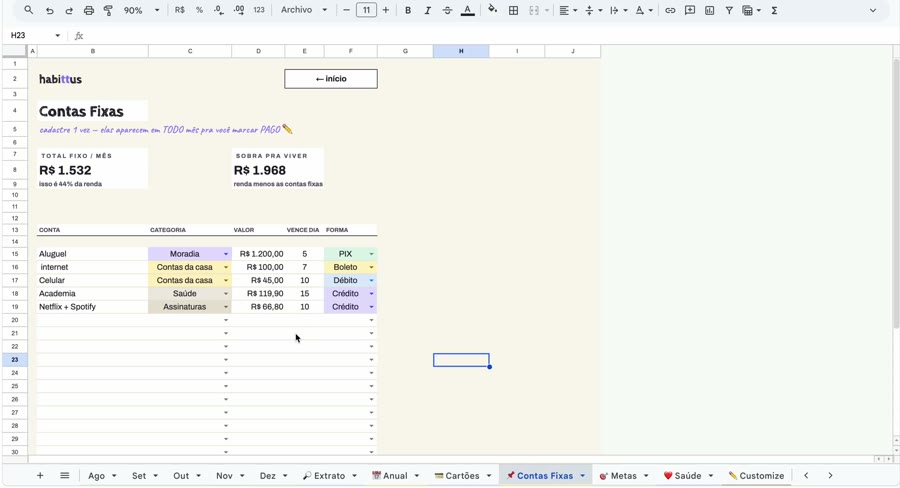Insert a comment

point(690,10)
